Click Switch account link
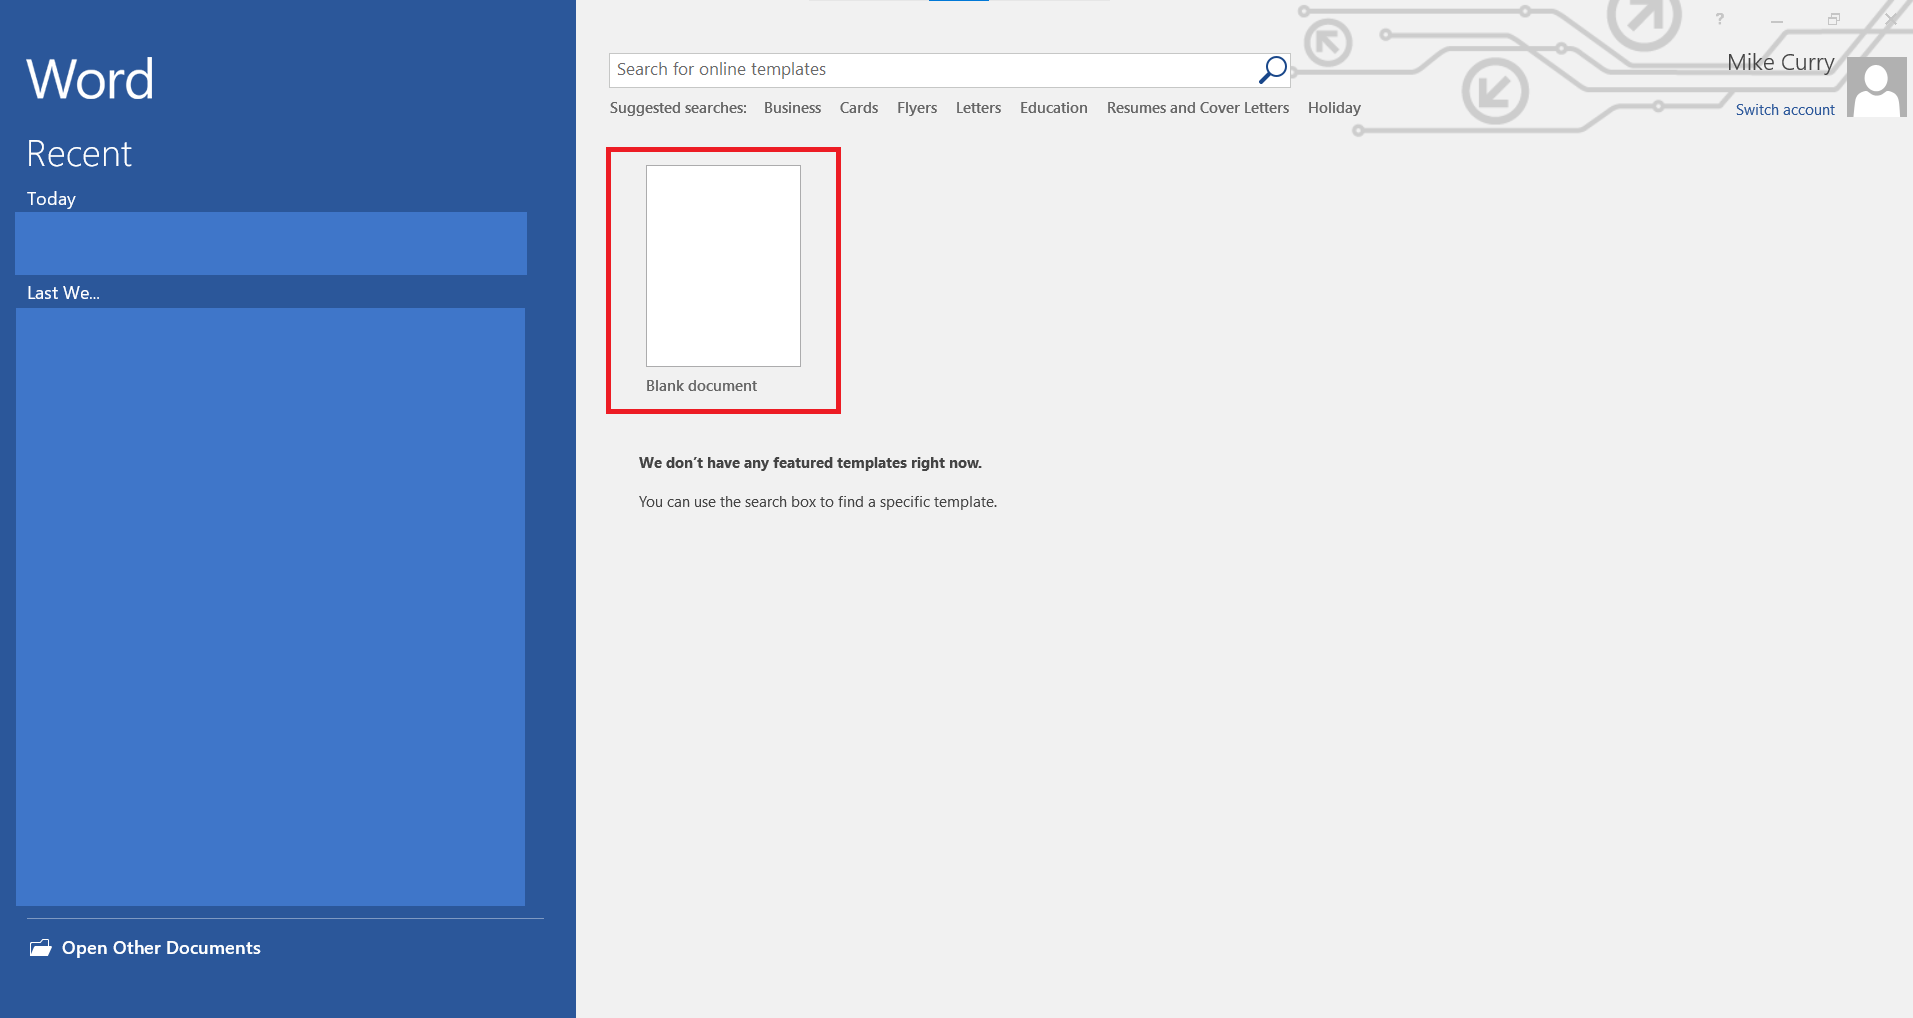Image resolution: width=1913 pixels, height=1018 pixels. (x=1785, y=110)
